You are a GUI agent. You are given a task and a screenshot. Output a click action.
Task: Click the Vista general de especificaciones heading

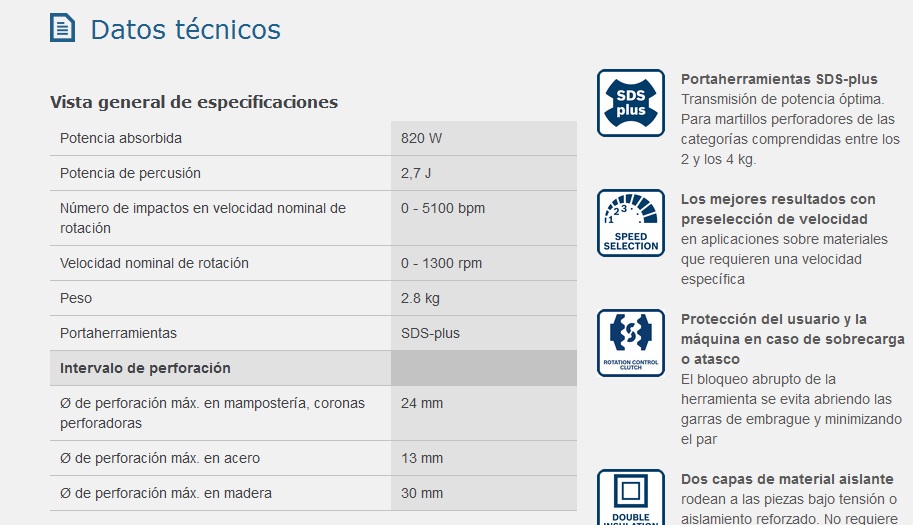point(194,102)
